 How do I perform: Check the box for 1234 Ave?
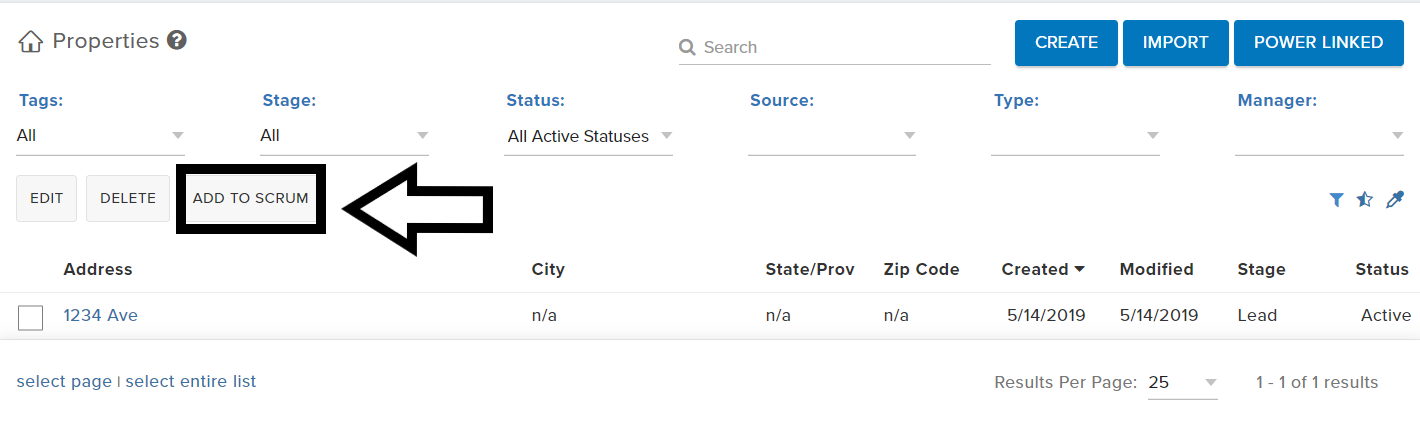coord(31,317)
